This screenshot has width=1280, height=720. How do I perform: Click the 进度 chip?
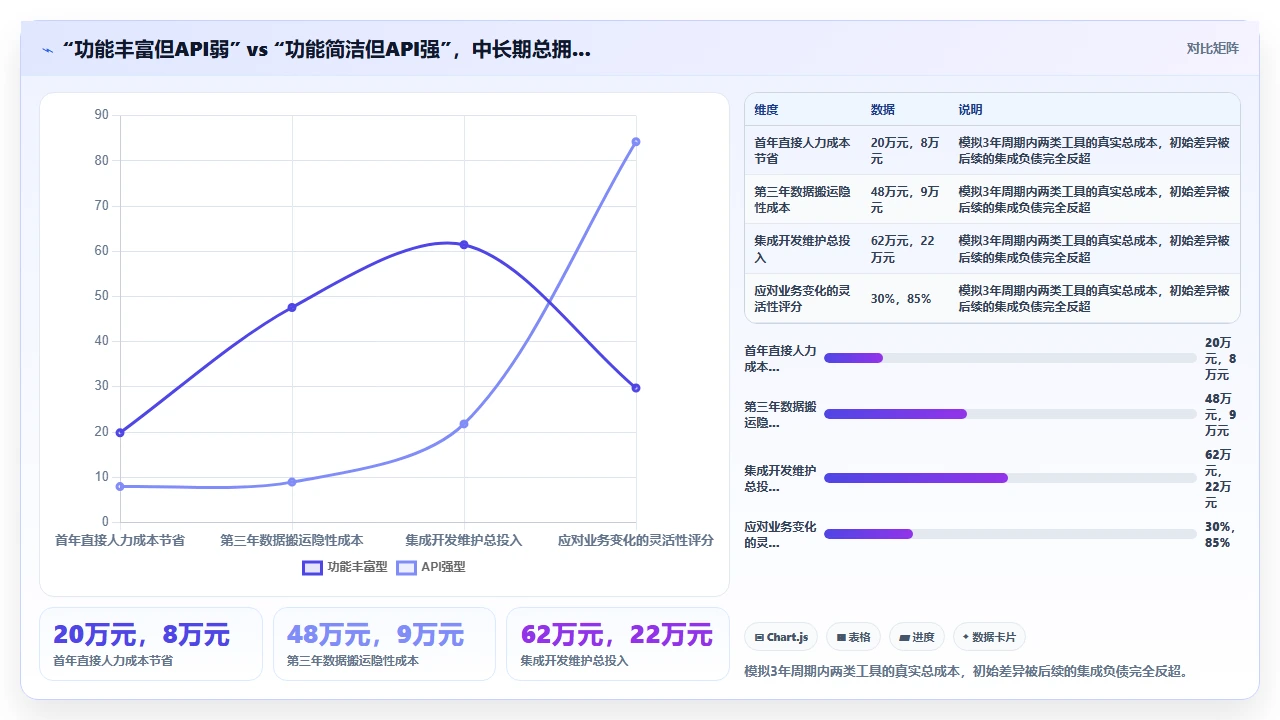[916, 637]
